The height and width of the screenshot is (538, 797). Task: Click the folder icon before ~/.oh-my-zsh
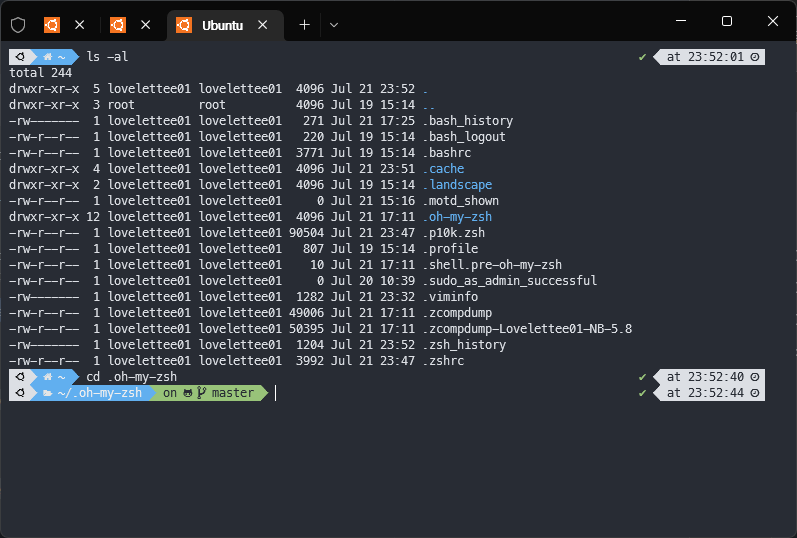[48, 394]
